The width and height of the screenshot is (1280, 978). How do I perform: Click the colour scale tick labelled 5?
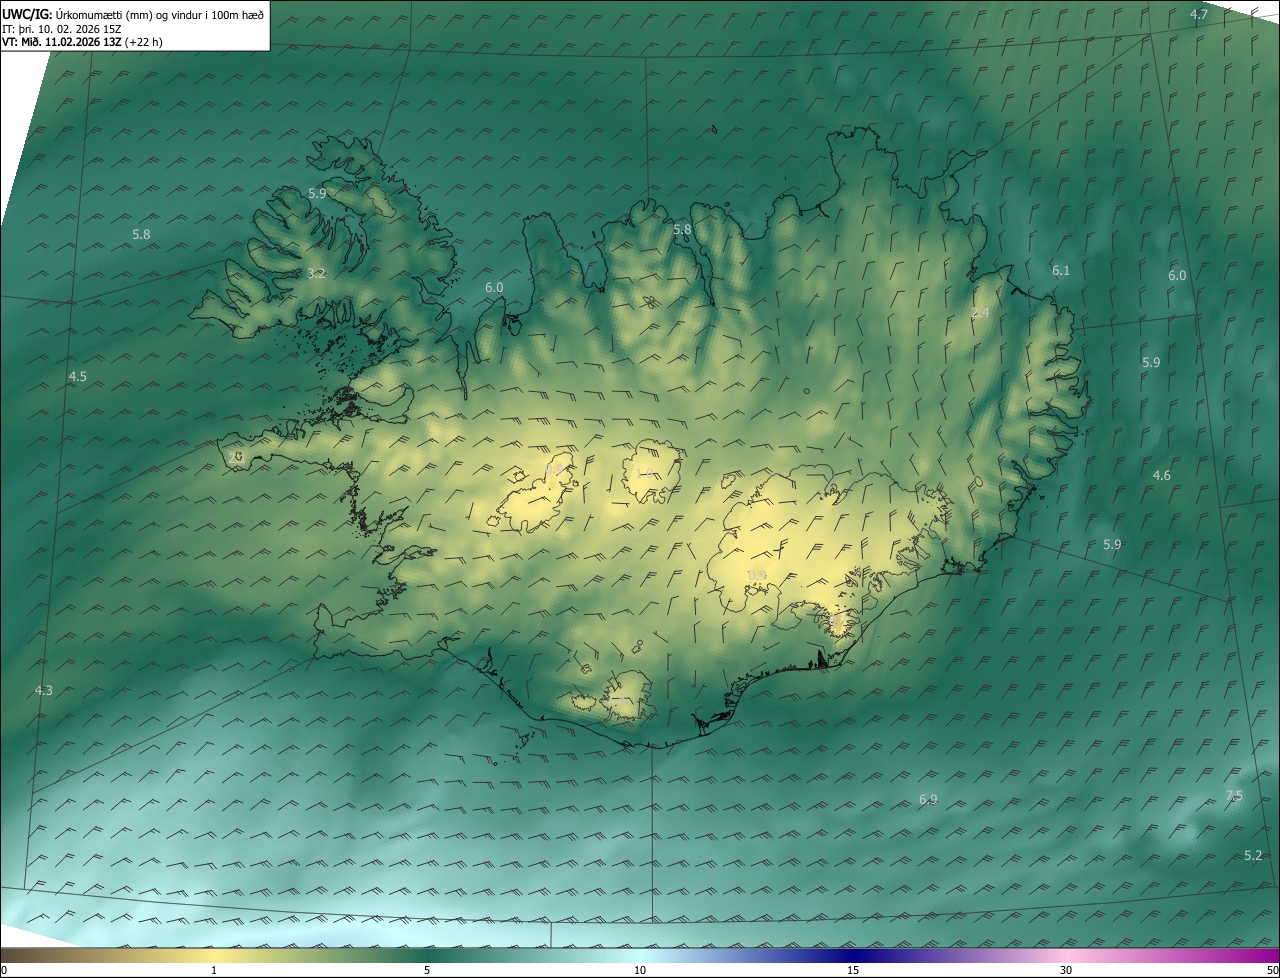(427, 970)
